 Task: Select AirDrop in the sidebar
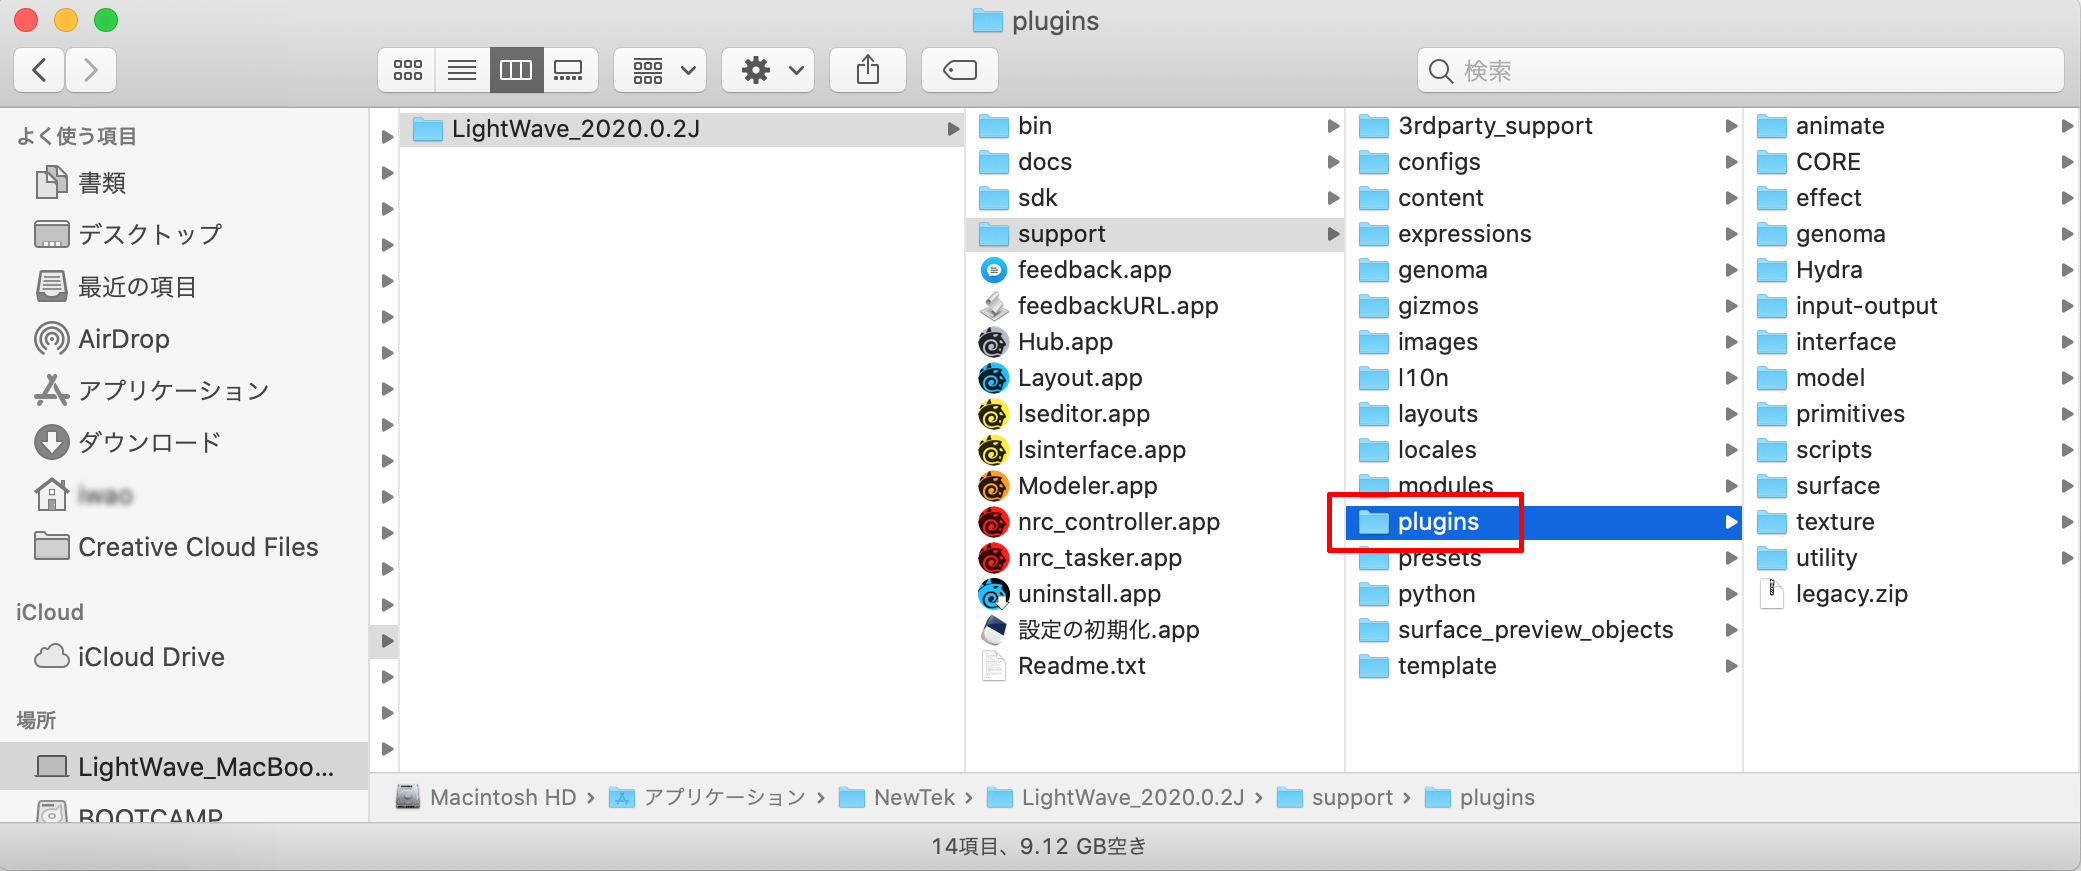[184, 339]
